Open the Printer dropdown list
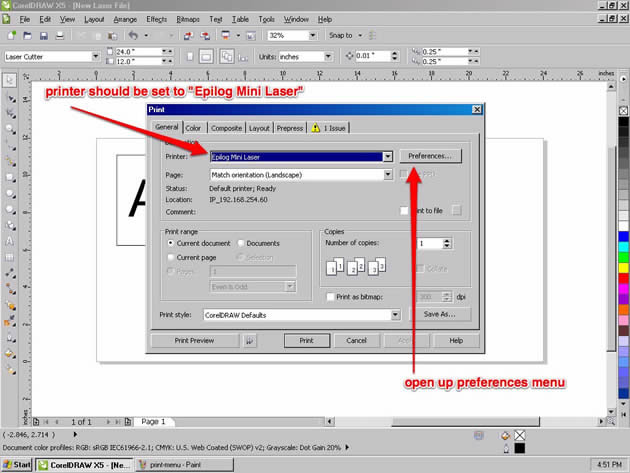Screen dimensions: 630x473 tap(388, 157)
